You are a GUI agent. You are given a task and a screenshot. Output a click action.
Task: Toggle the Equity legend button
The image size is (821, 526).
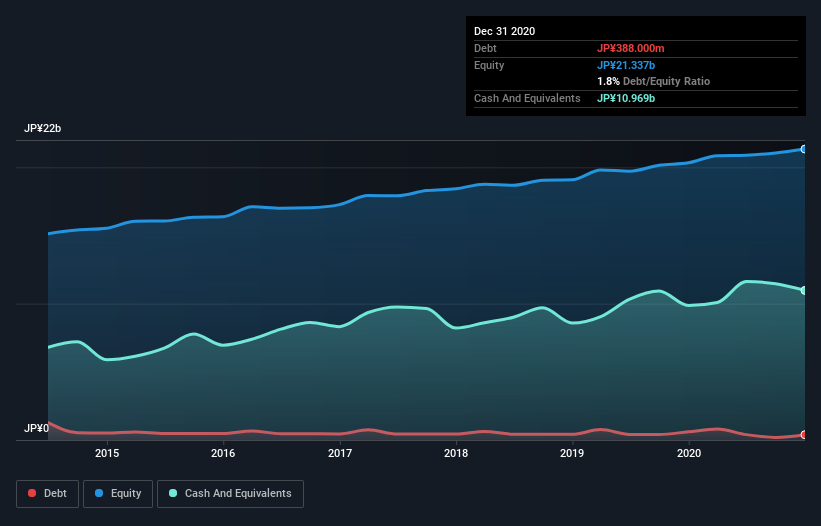pos(118,494)
